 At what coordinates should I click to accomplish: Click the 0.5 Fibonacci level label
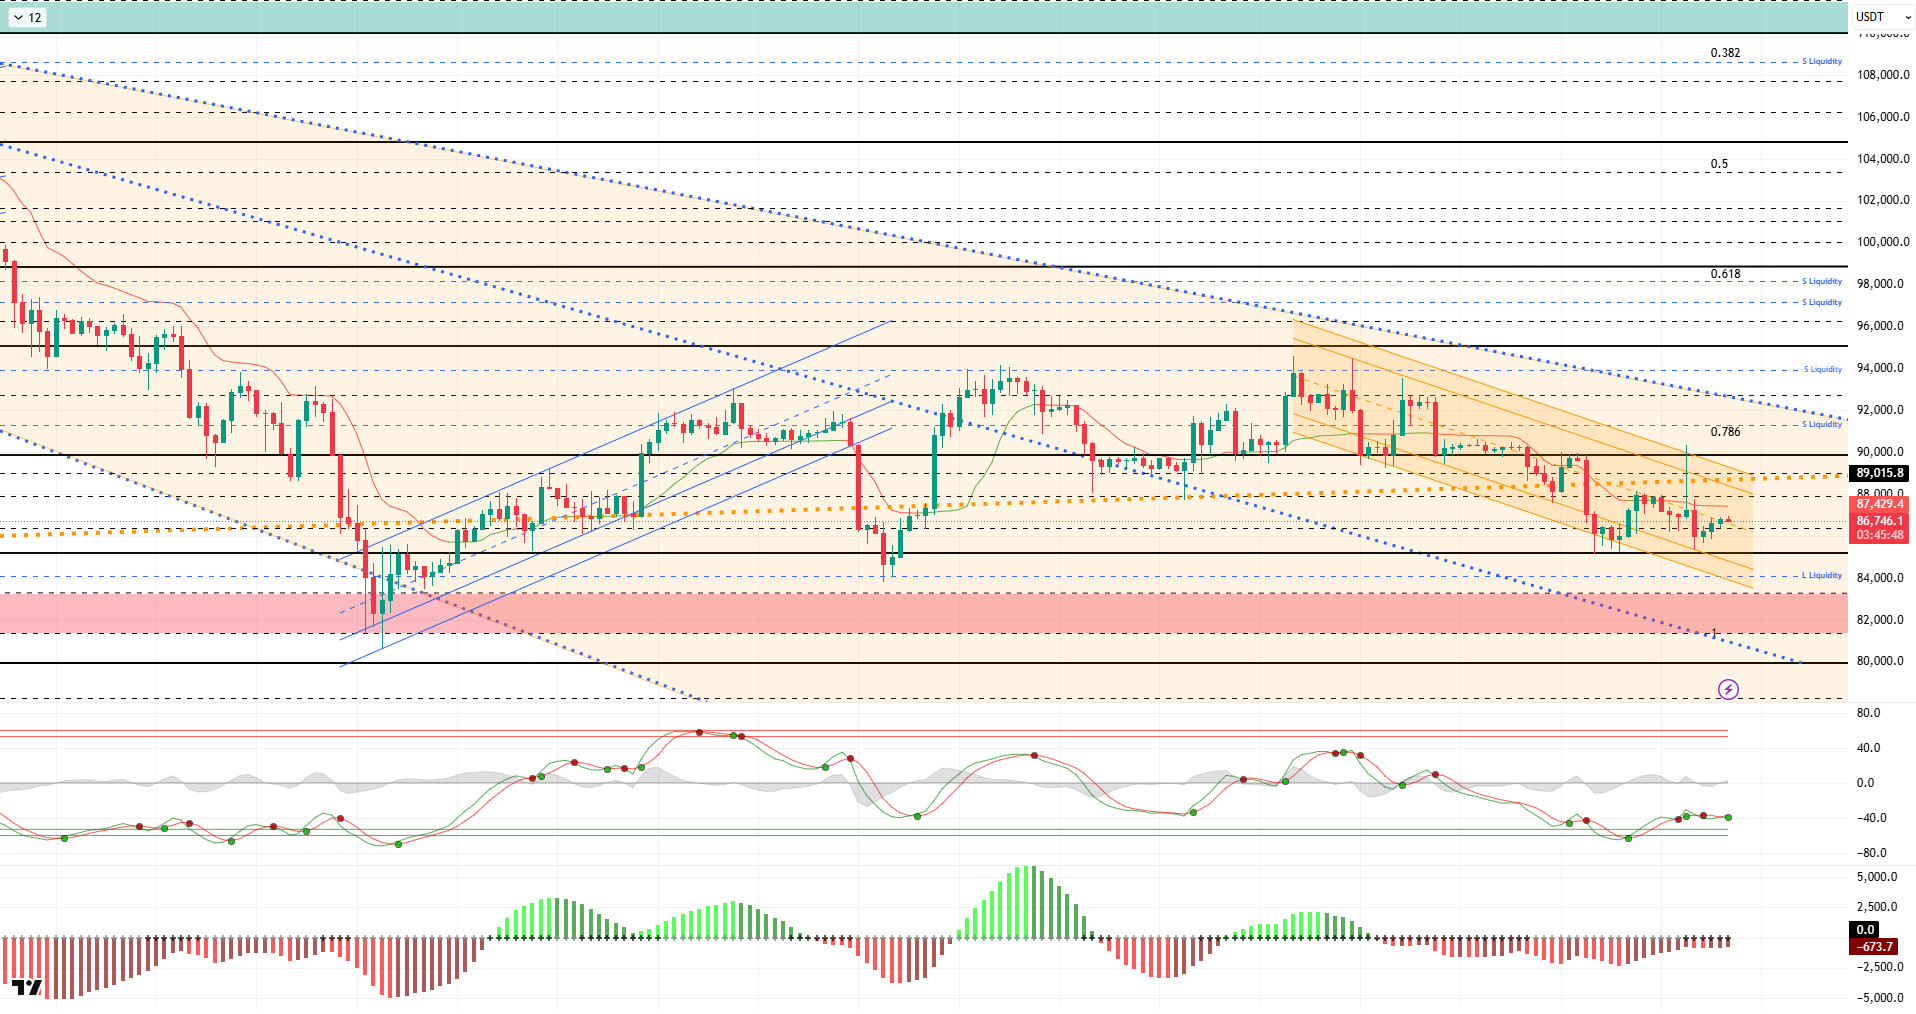[1718, 164]
